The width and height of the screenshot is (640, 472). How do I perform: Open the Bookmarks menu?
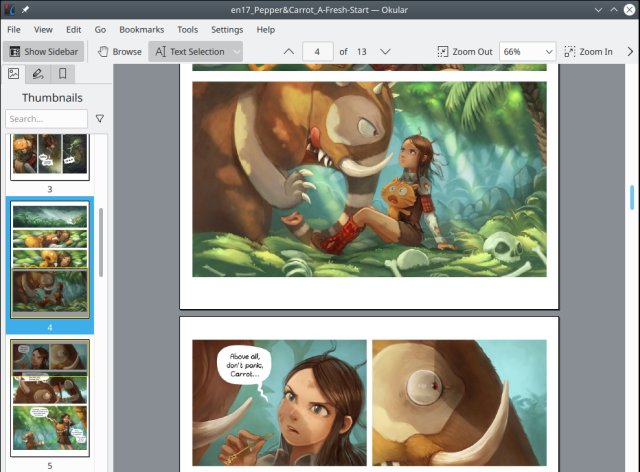(x=142, y=29)
